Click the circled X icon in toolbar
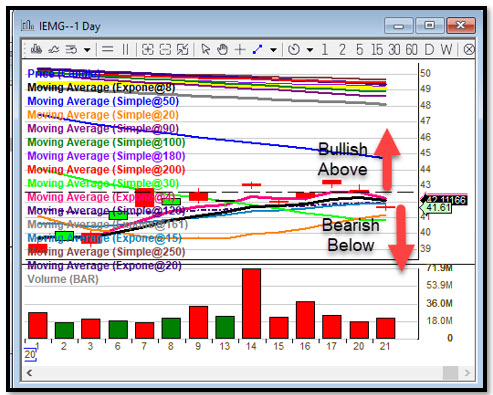Viewport: 493px width, 395px height. coord(469,50)
